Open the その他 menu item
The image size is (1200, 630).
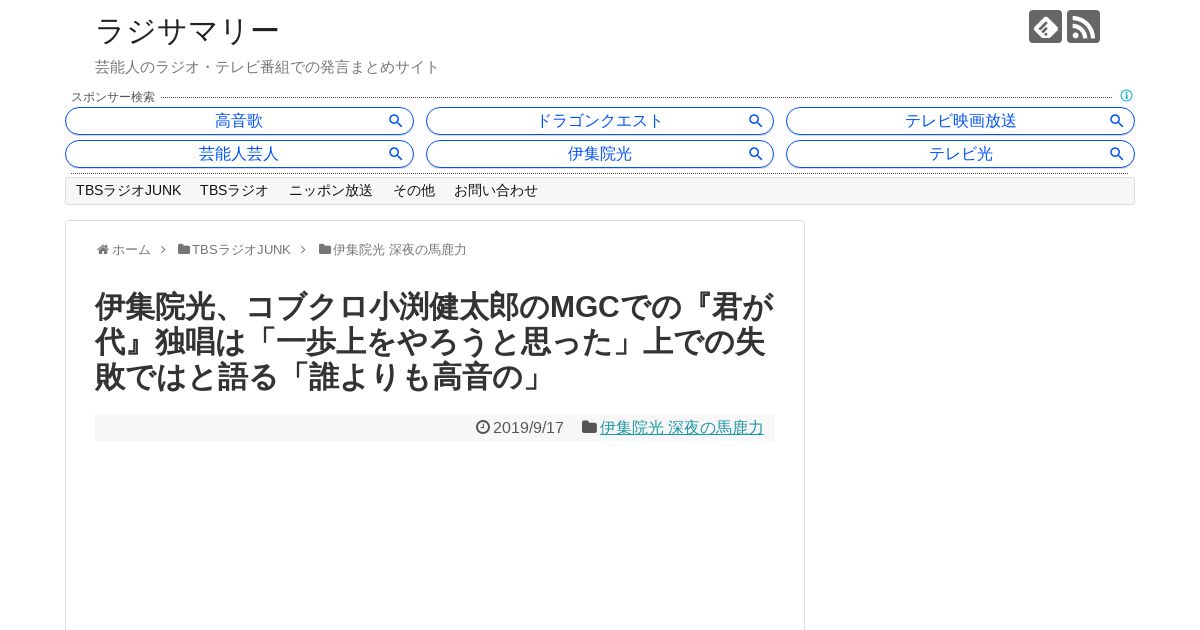(x=414, y=191)
